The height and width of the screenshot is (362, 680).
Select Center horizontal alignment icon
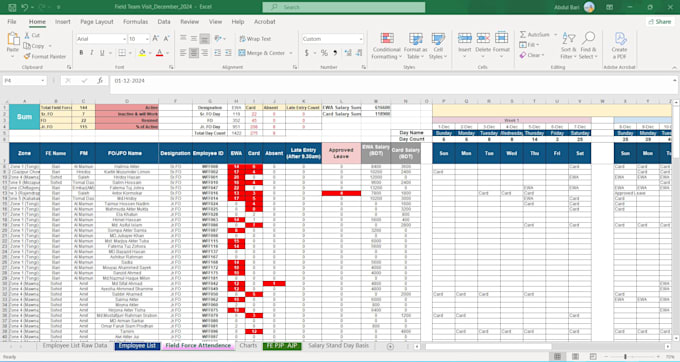point(194,53)
